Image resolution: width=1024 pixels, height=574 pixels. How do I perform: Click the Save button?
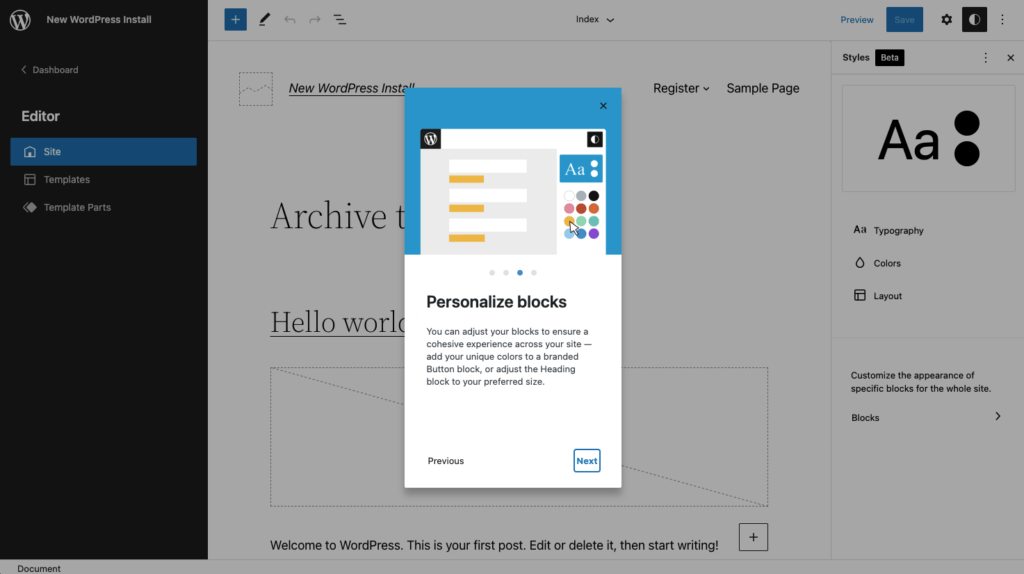click(904, 20)
